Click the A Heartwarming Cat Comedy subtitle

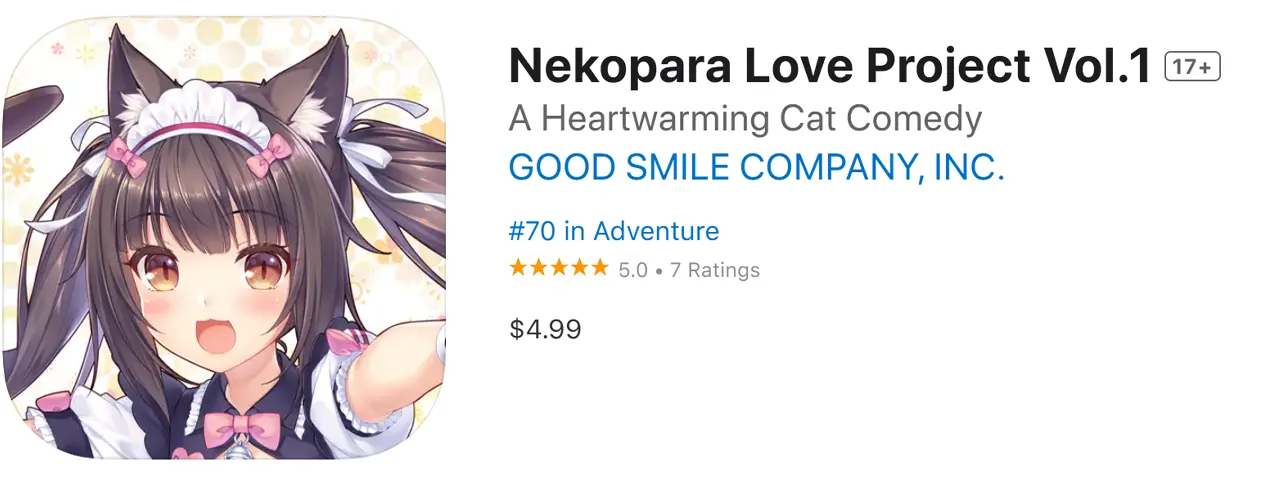(x=745, y=119)
